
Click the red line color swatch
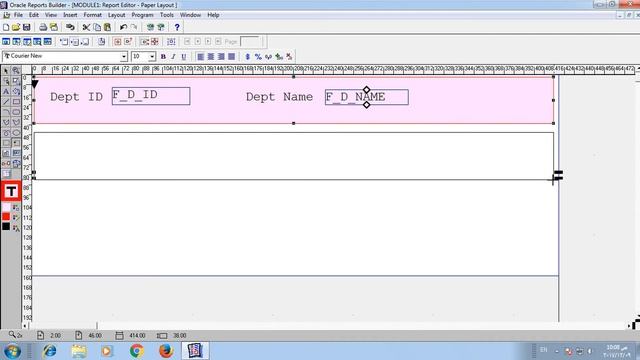click(6, 217)
